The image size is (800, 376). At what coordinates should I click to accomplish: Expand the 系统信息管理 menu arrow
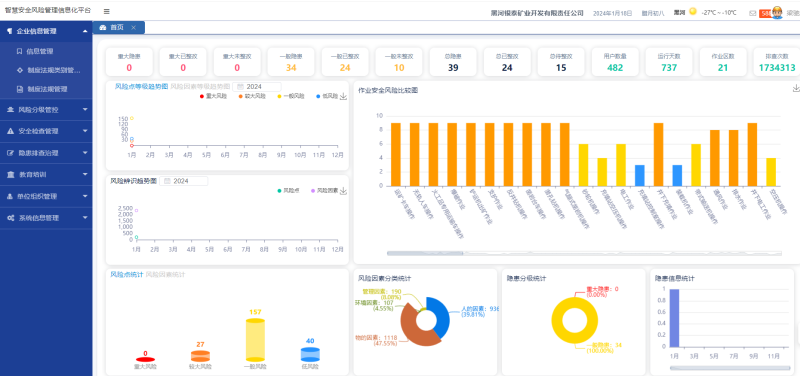point(85,217)
